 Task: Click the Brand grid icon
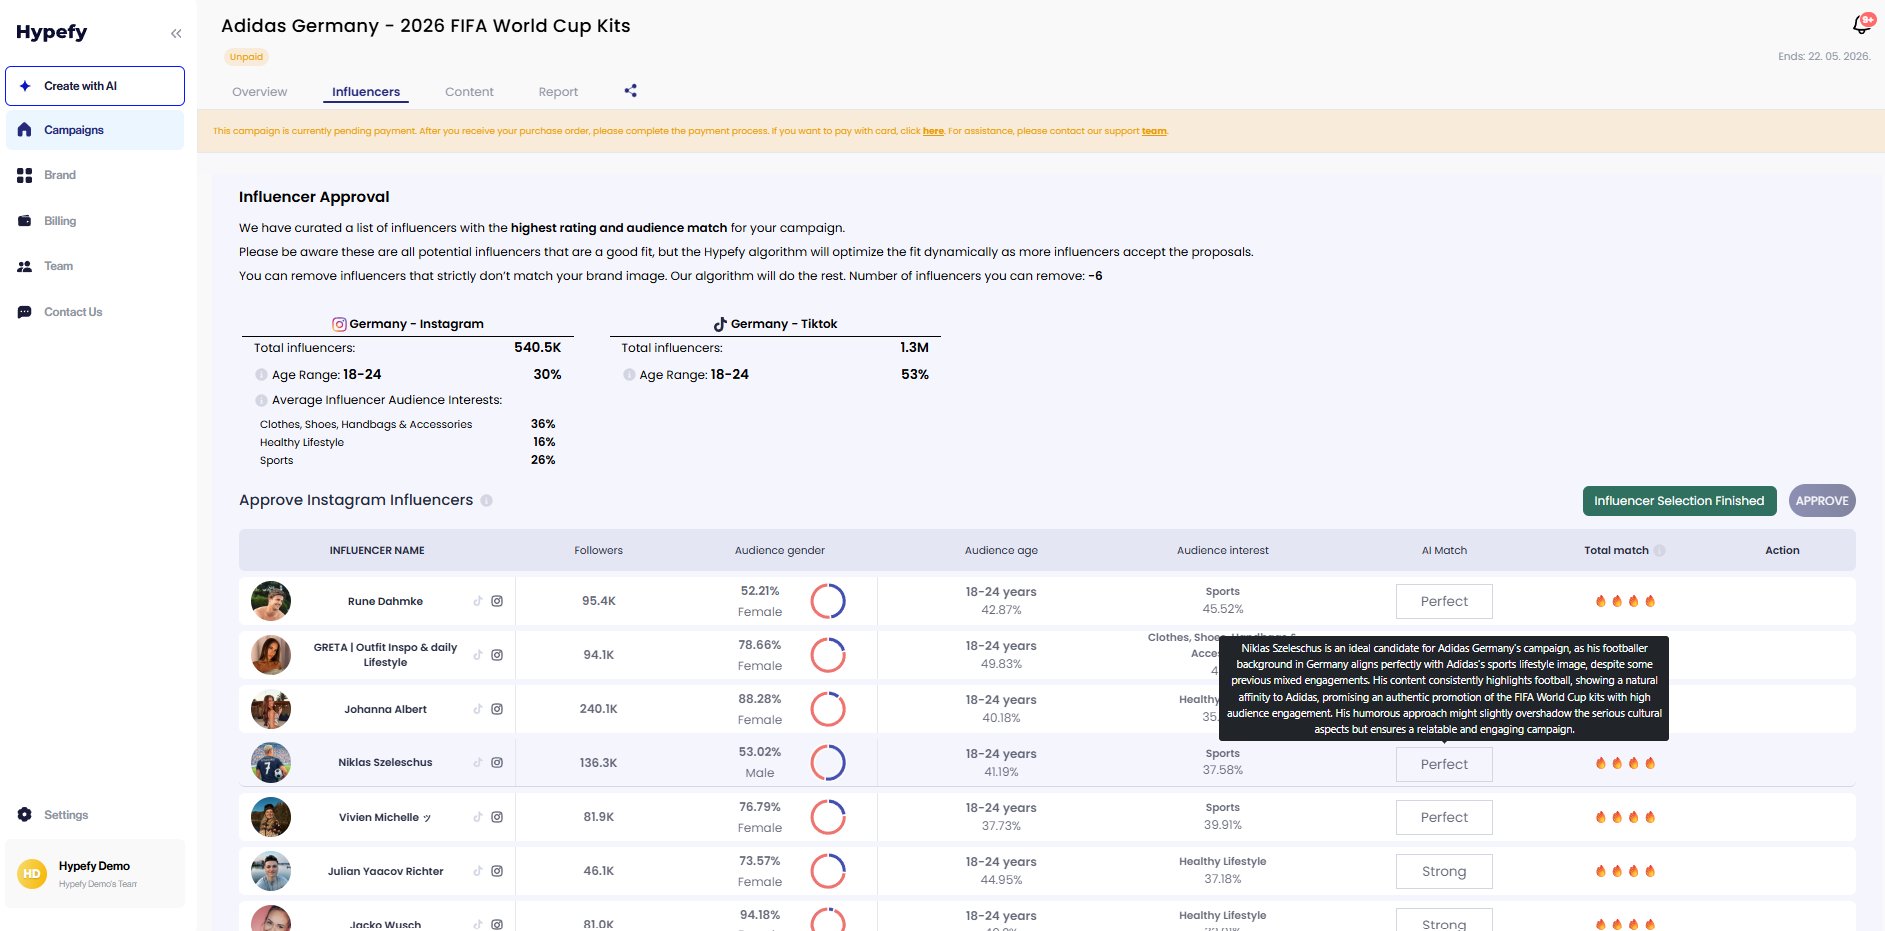tap(25, 175)
